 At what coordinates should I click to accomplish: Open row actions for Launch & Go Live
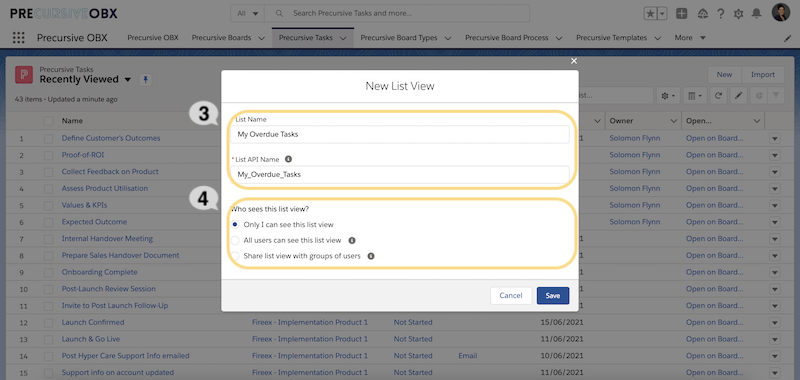[x=775, y=339]
